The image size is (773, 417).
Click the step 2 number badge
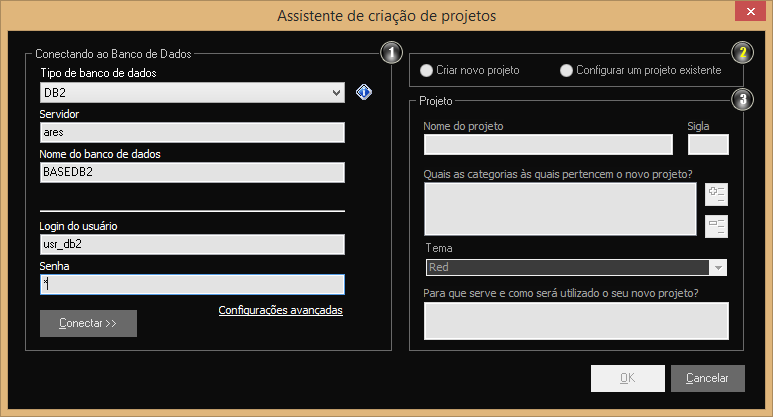741,52
